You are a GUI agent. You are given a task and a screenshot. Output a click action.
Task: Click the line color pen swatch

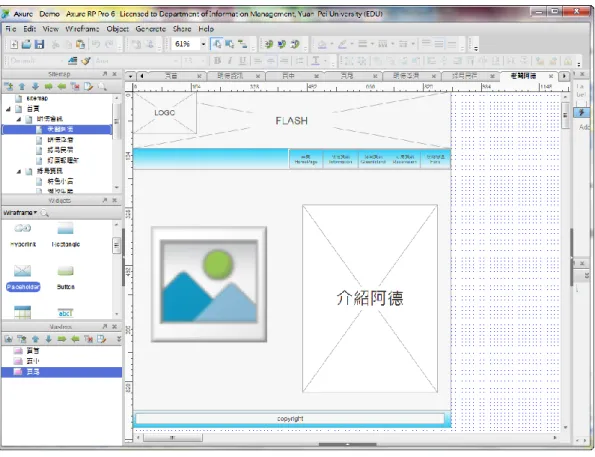(x=342, y=44)
